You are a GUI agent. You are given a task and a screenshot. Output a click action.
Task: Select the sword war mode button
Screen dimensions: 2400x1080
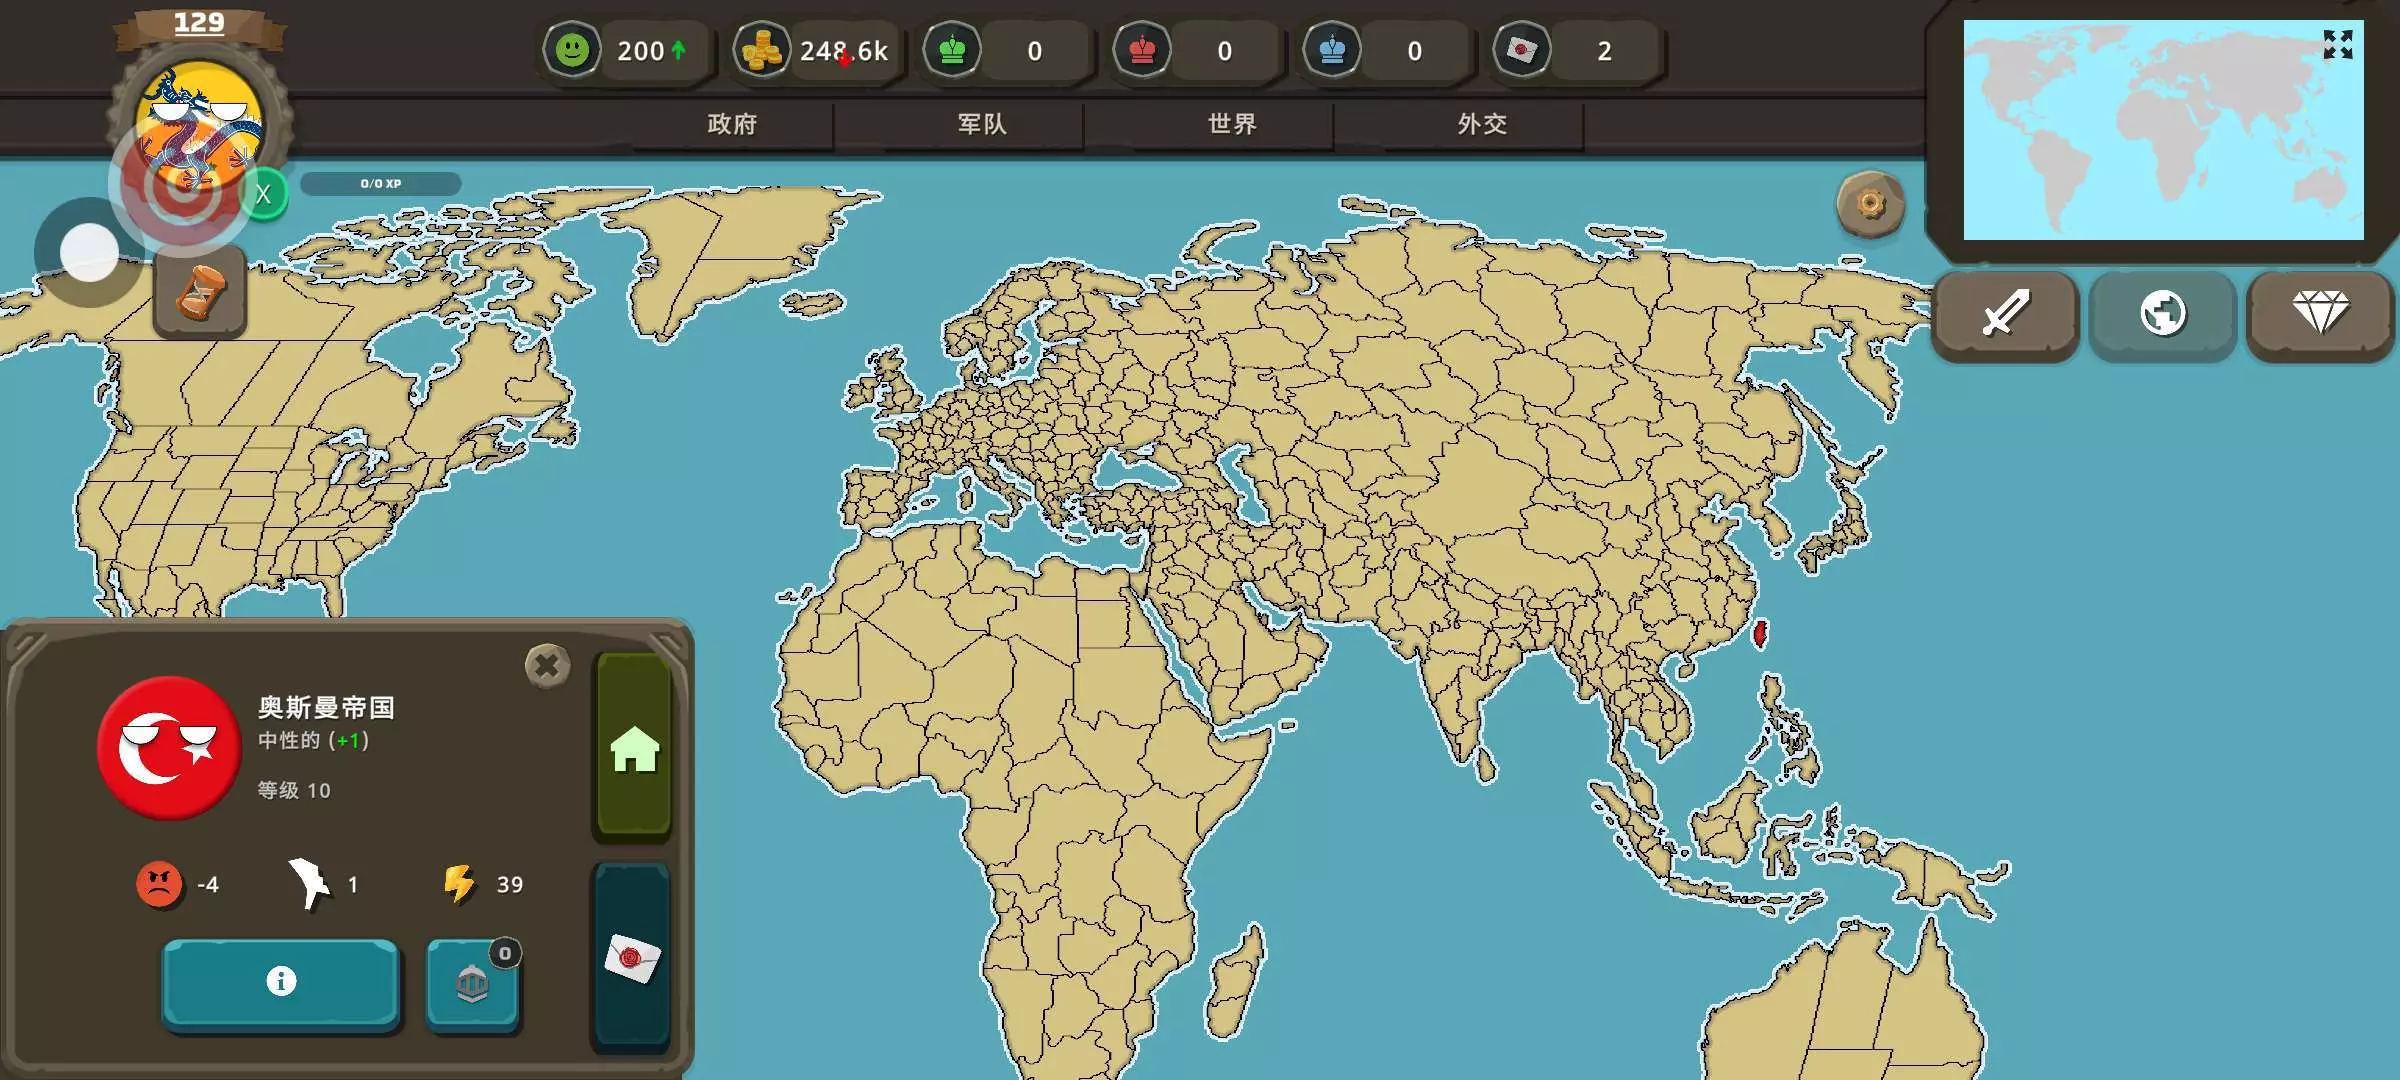click(2005, 314)
